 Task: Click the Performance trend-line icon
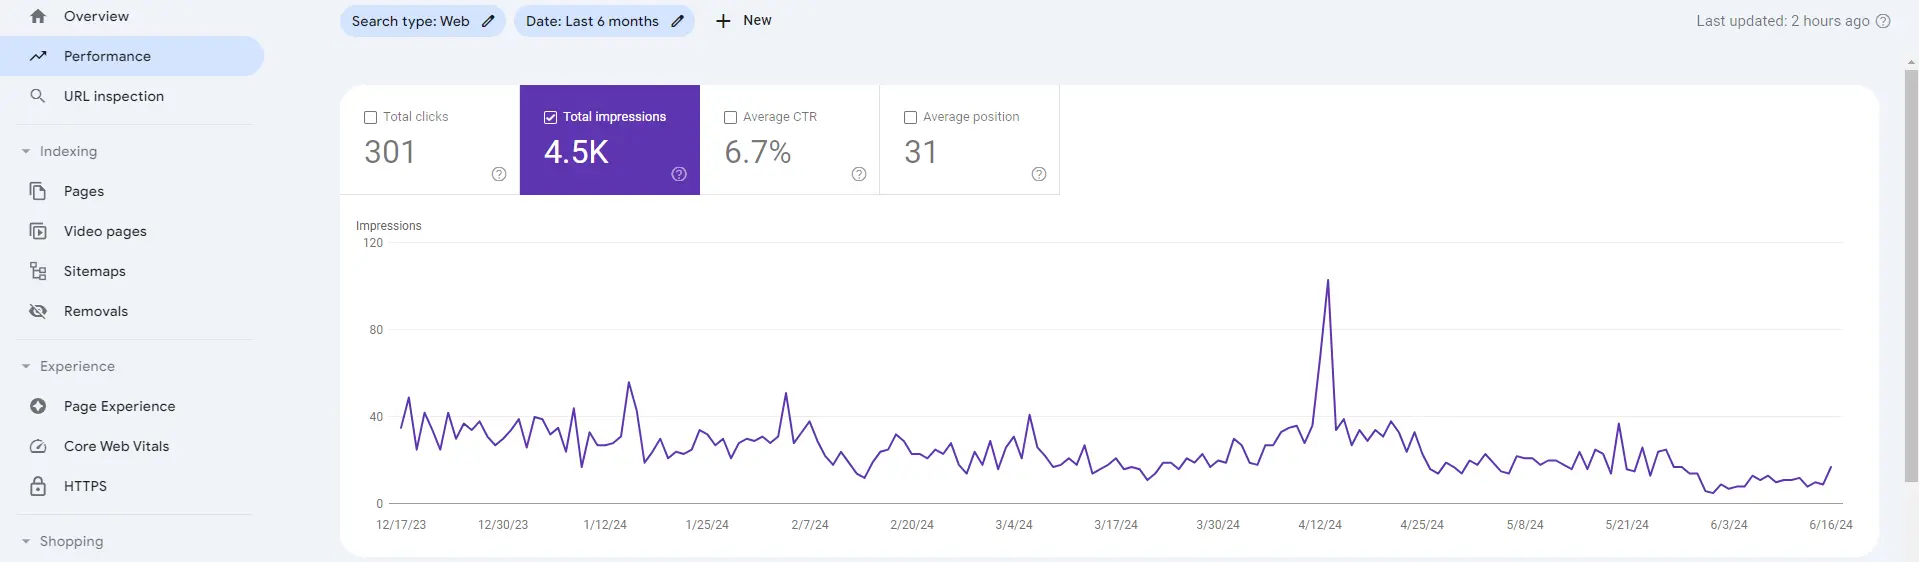38,56
